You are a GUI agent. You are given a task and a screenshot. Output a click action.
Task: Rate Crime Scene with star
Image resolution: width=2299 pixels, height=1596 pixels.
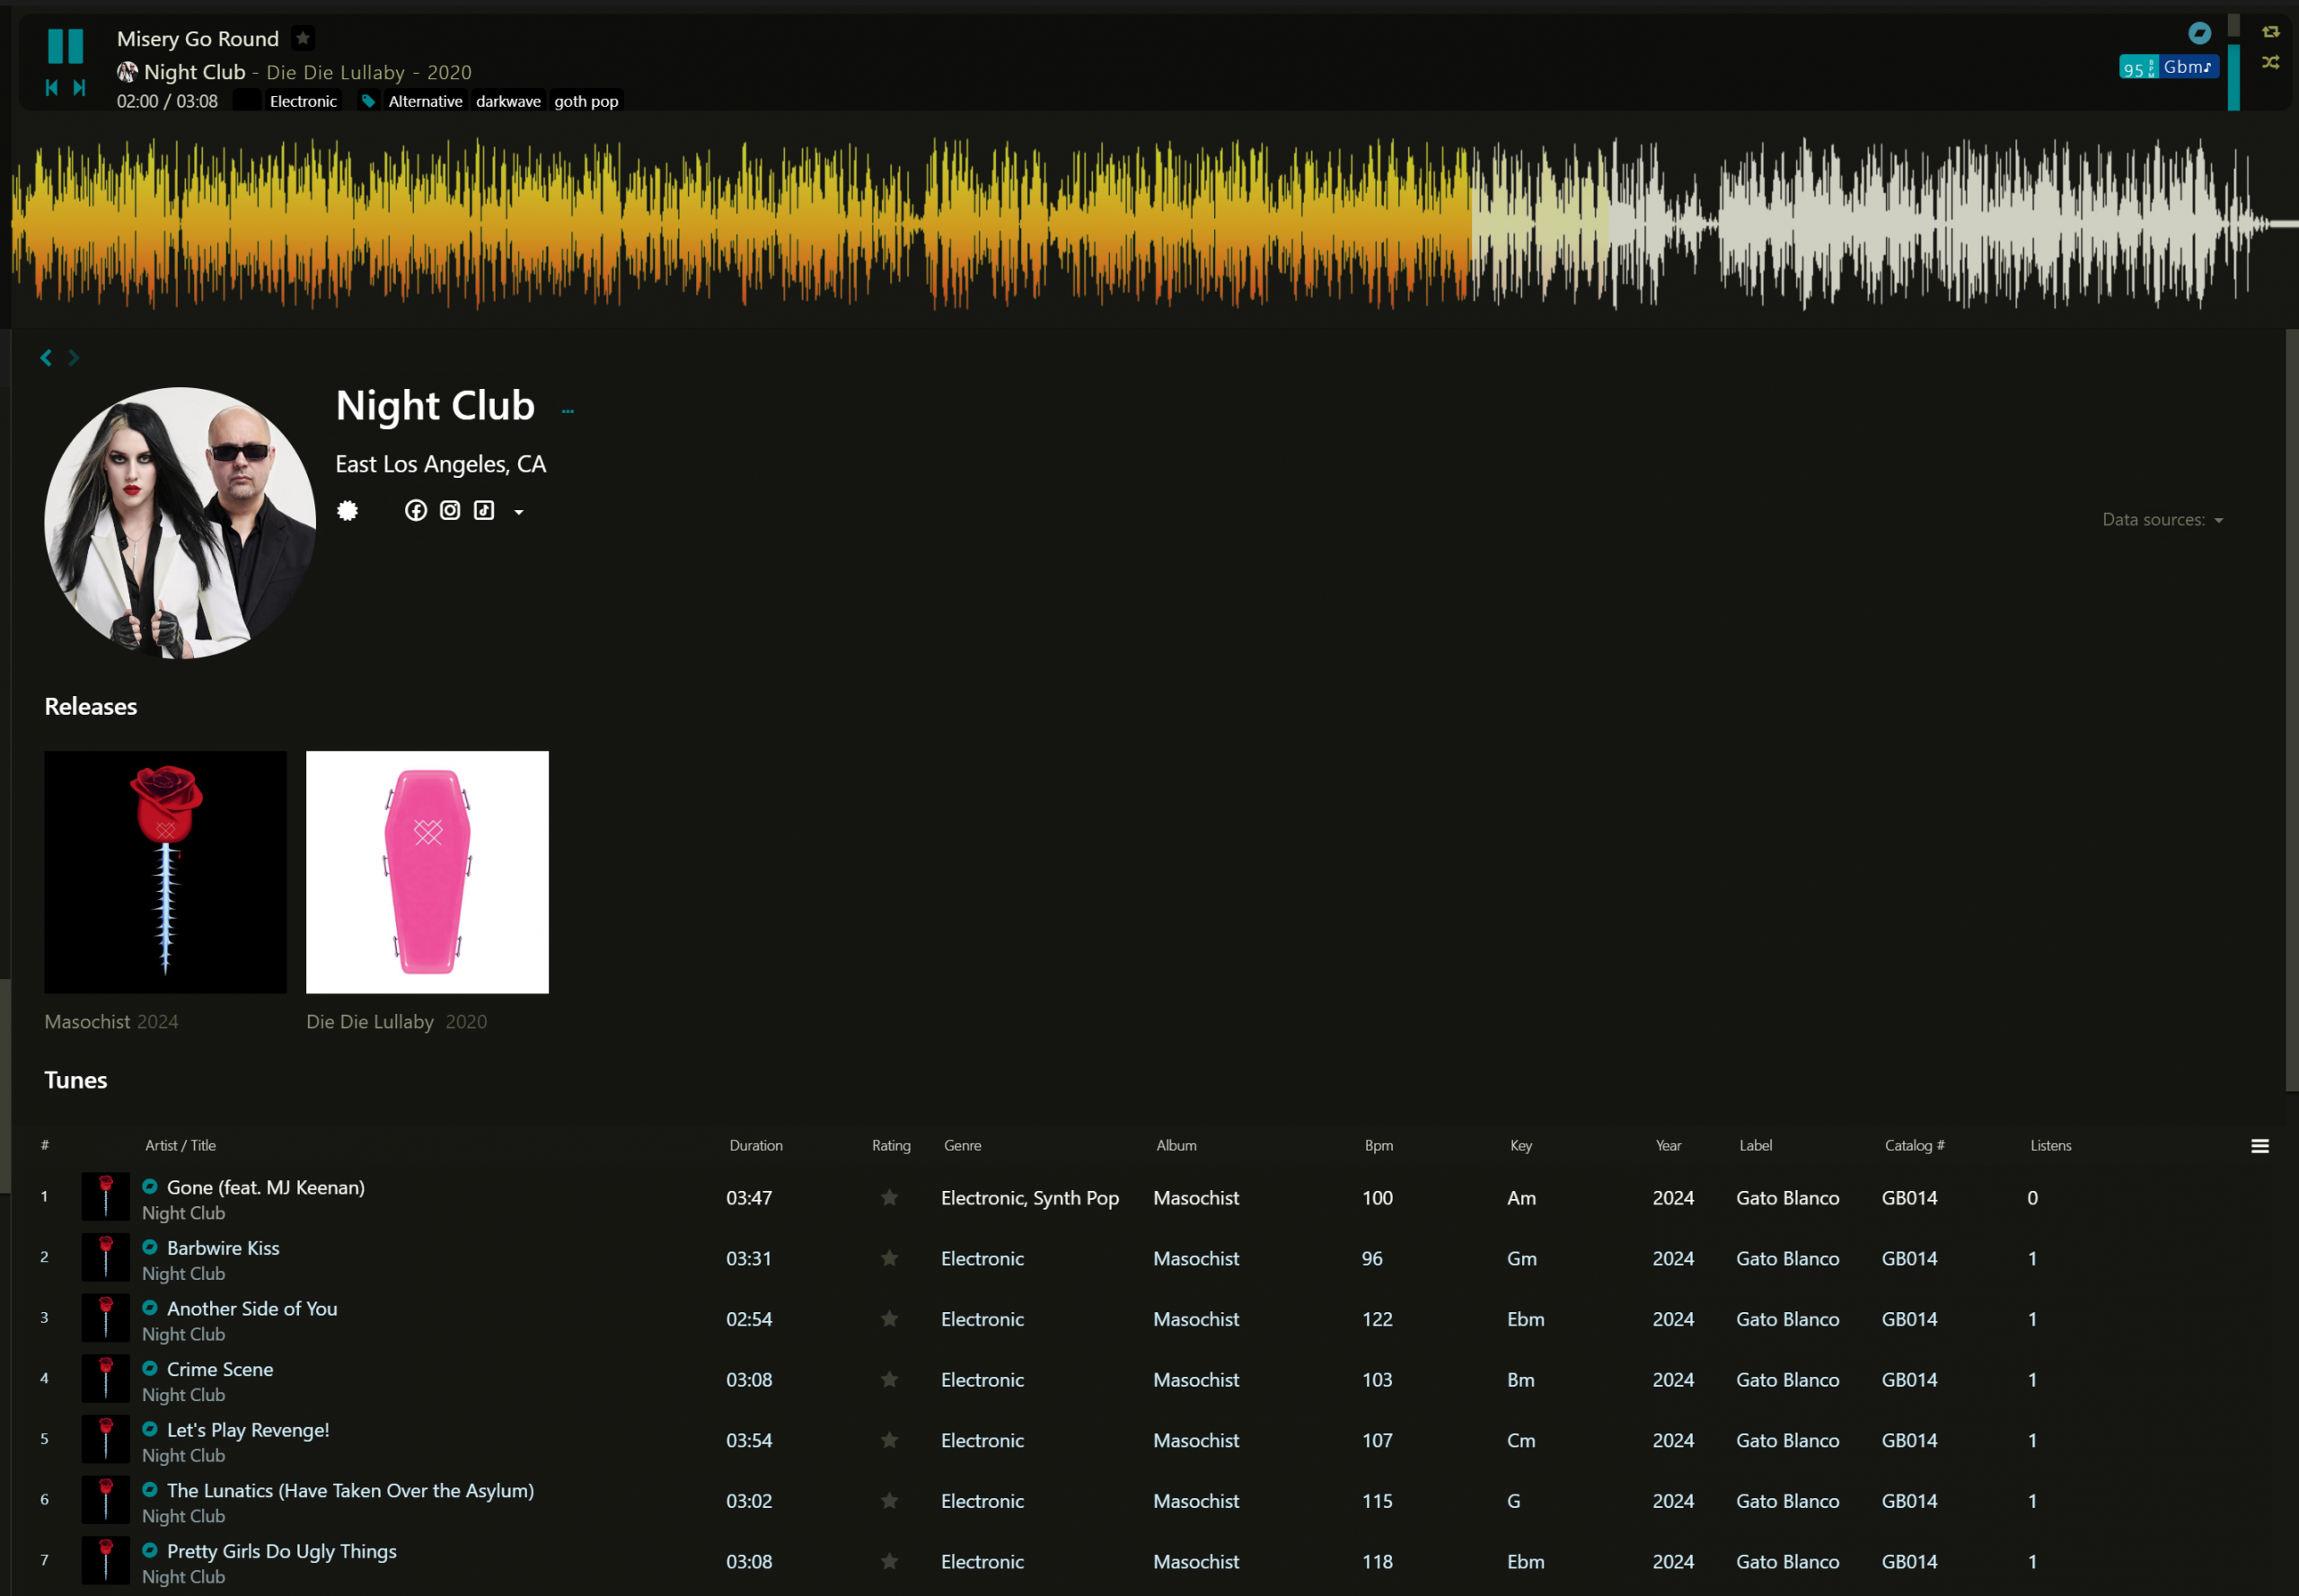pos(889,1379)
